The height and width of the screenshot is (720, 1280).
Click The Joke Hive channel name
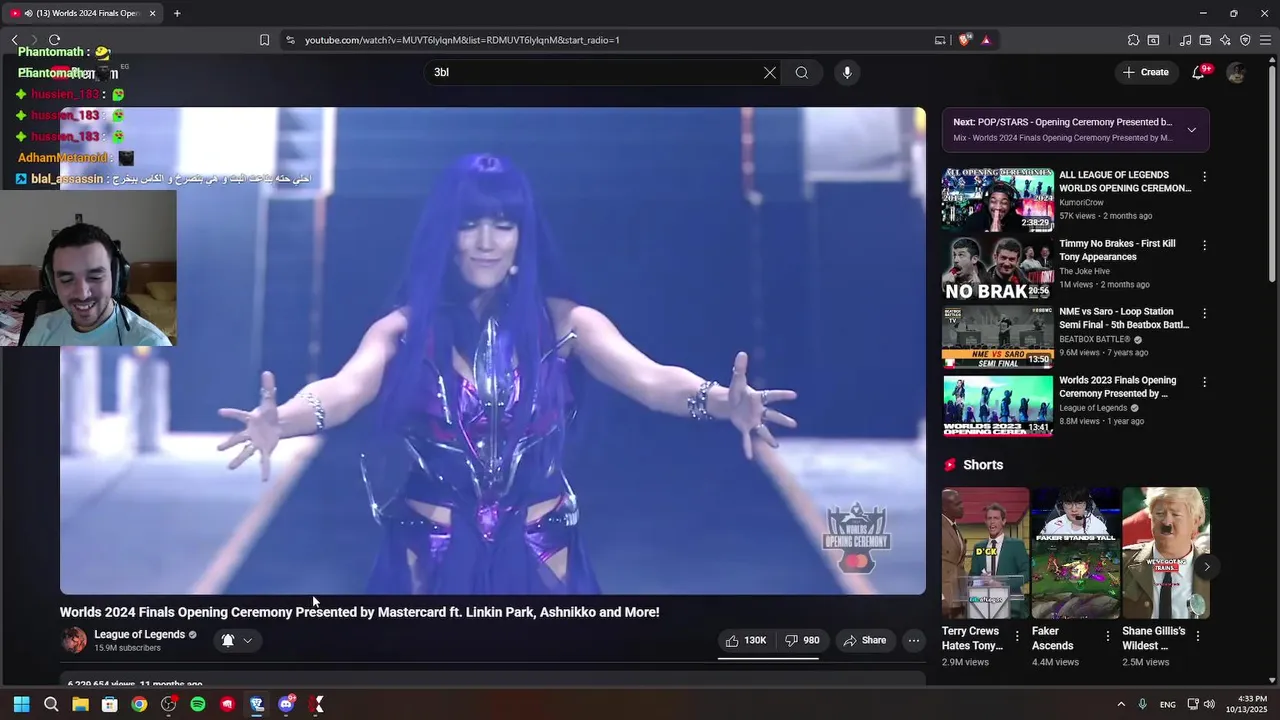[1084, 271]
